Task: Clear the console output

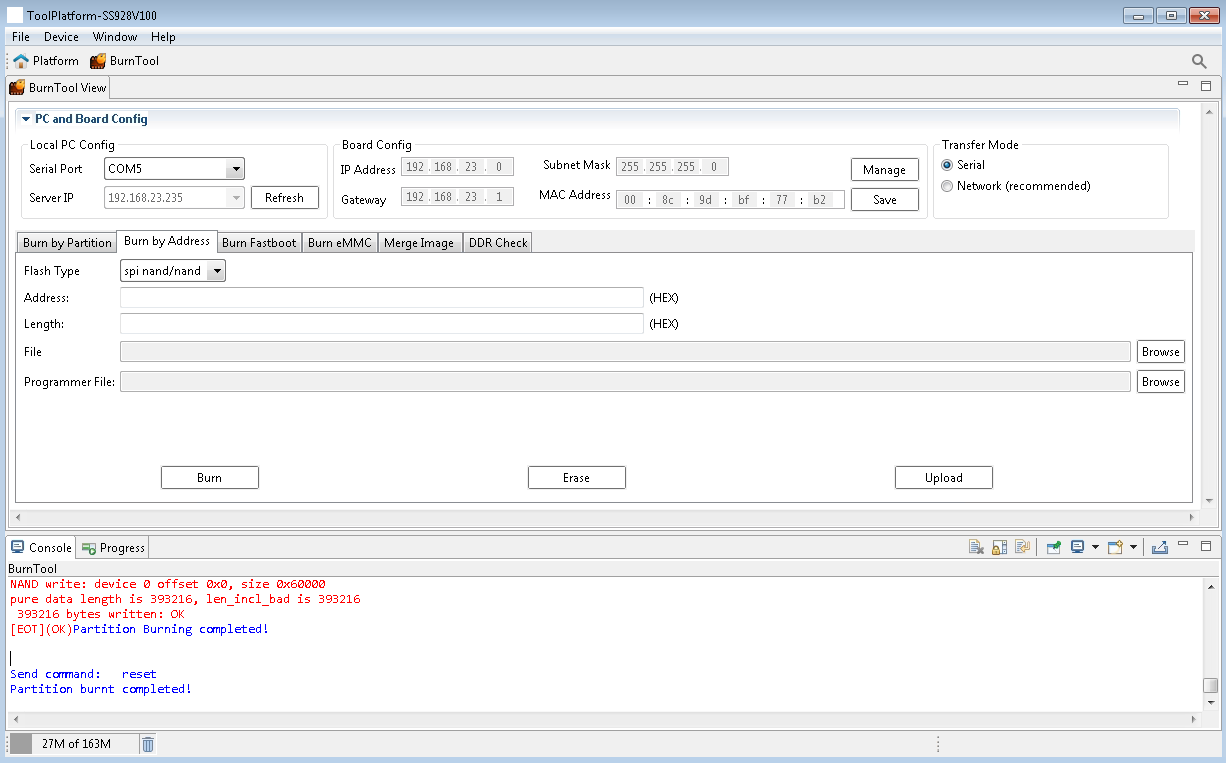Action: tap(977, 547)
